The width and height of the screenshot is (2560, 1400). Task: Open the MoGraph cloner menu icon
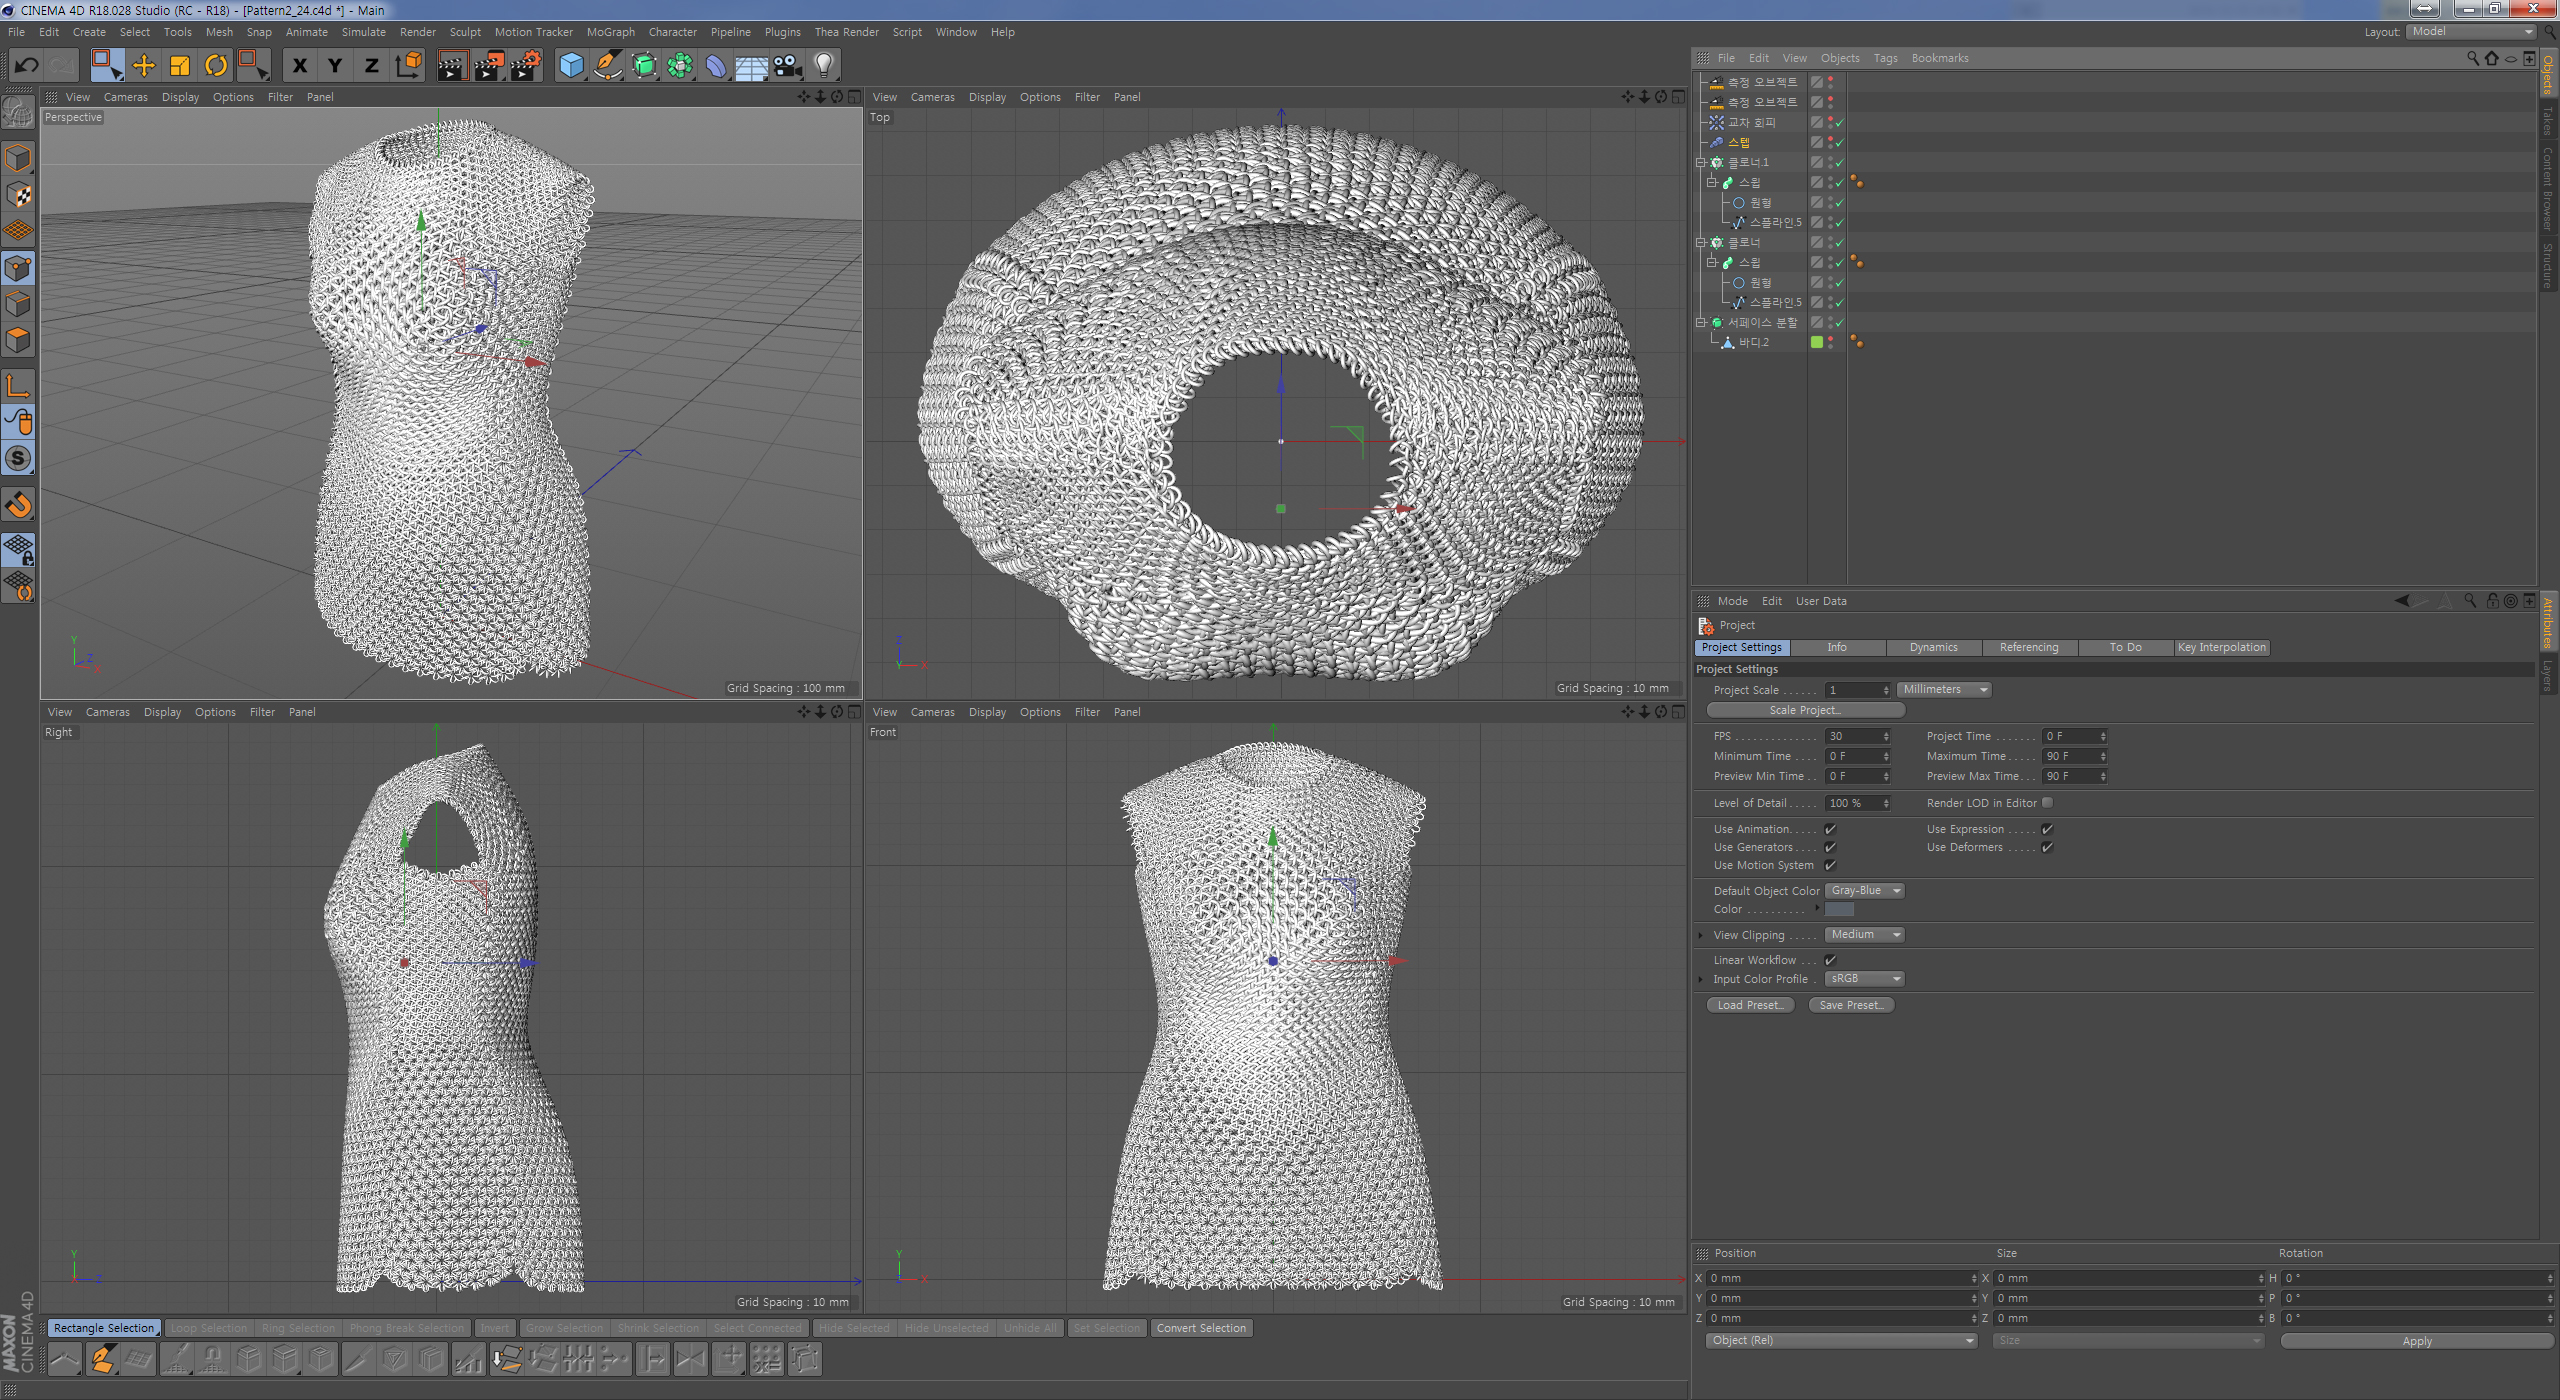pos(680,66)
